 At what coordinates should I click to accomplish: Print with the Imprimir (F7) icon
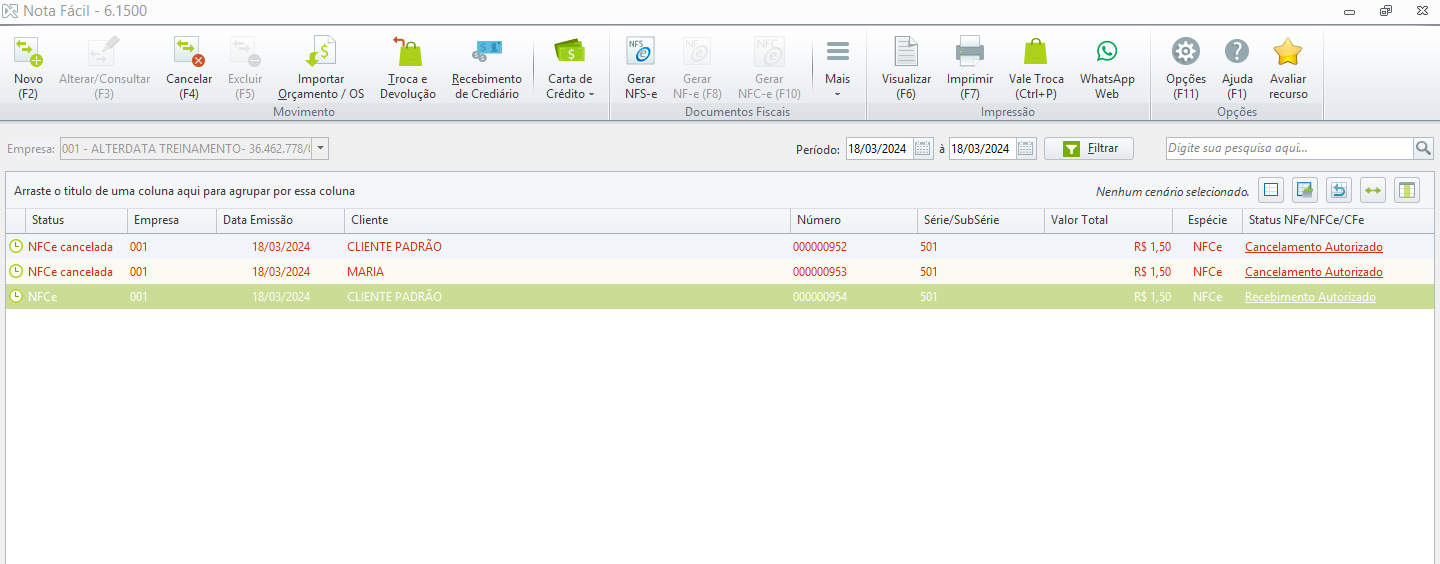[970, 68]
